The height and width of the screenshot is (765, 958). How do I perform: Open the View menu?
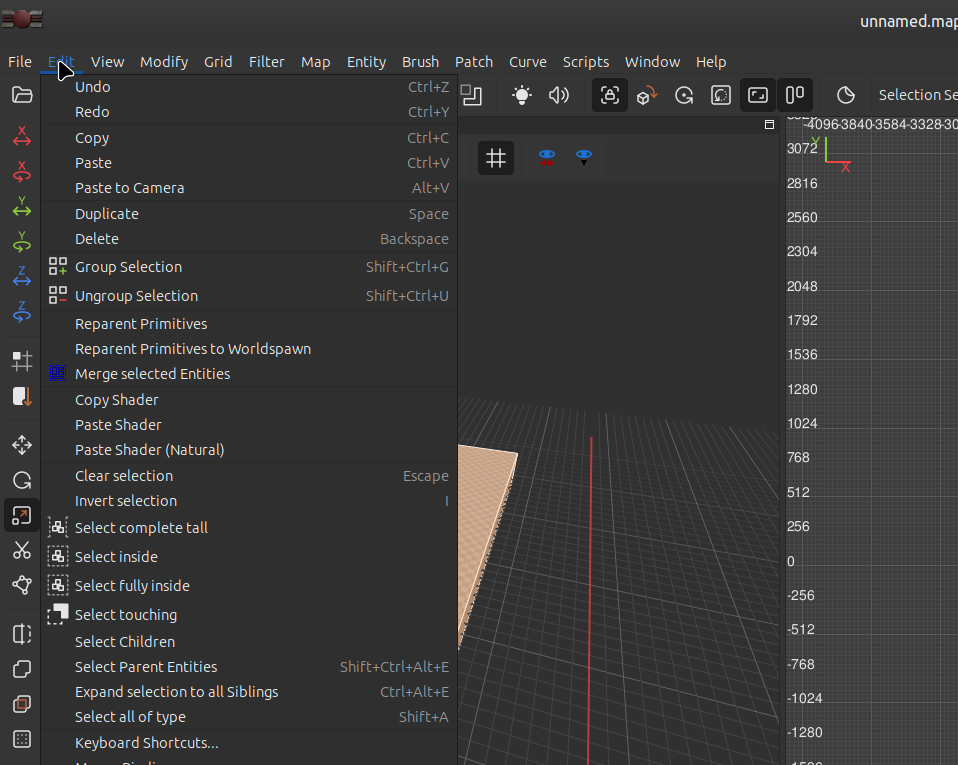[107, 62]
